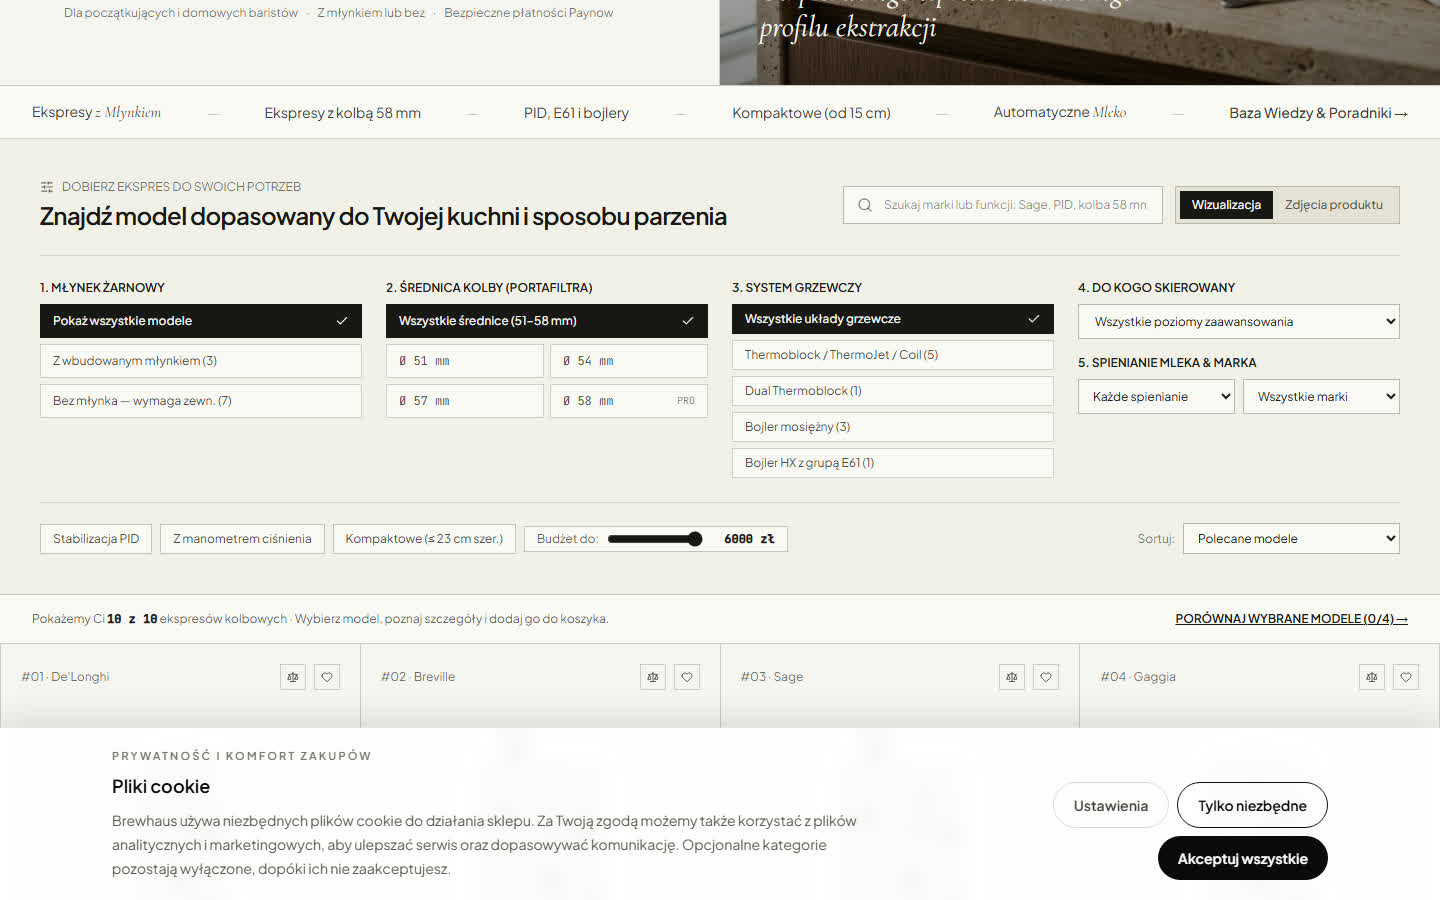Focus the brand or feature search field
This screenshot has height=900, width=1440.
(1003, 205)
